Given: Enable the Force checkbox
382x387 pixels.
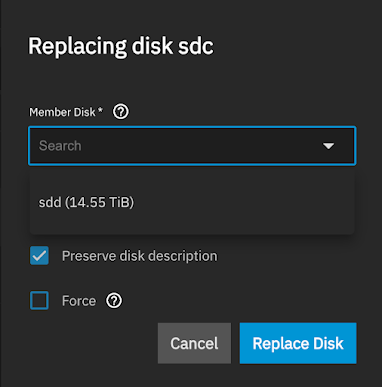Looking at the screenshot, I should point(39,301).
